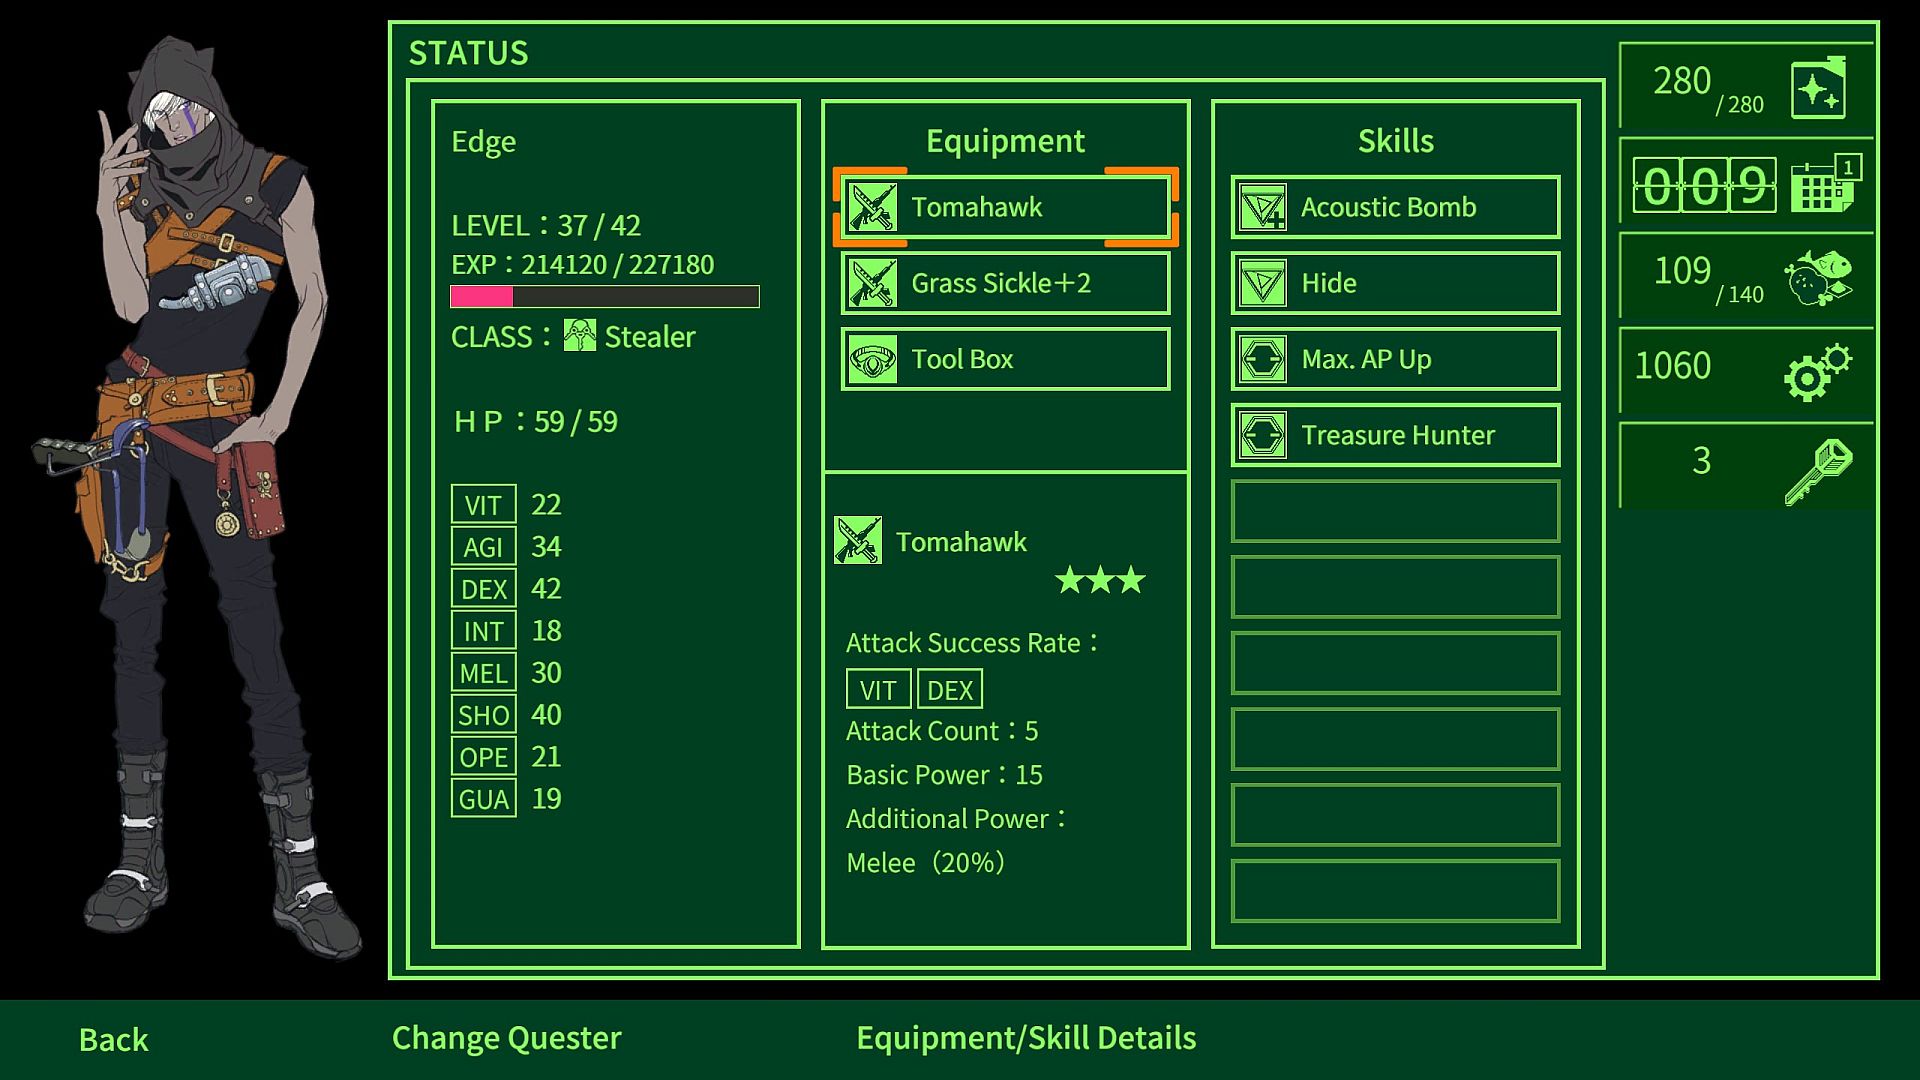This screenshot has width=1920, height=1080.
Task: Click the Acoustic Bomb skill icon
Action: click(x=1262, y=208)
